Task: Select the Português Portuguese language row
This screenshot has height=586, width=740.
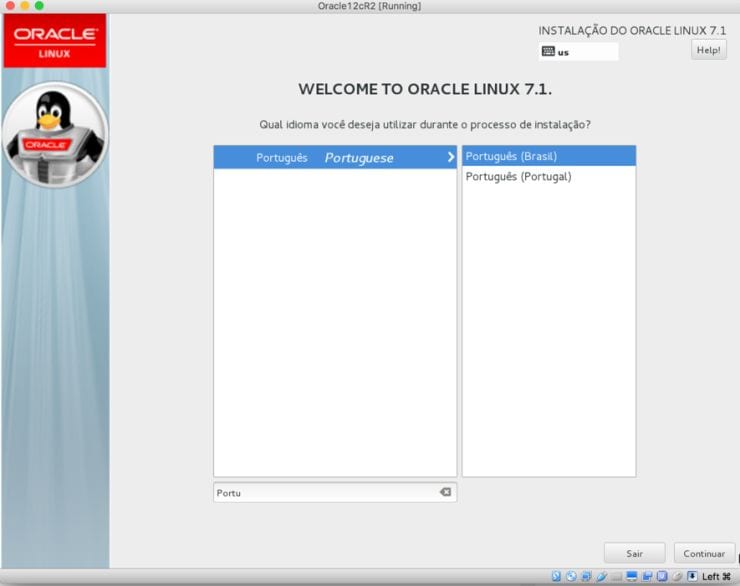Action: tap(335, 158)
